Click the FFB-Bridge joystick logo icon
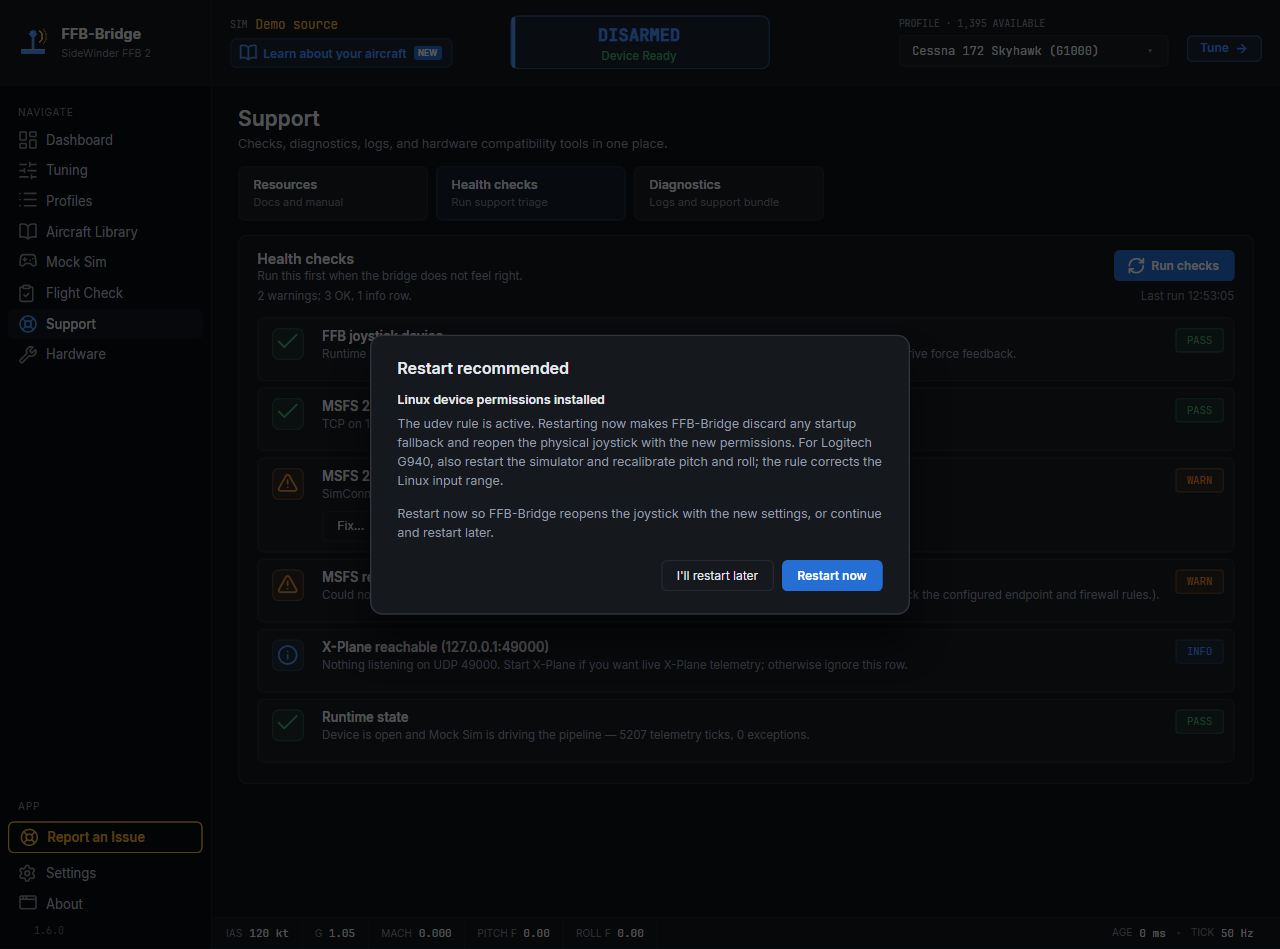 pyautogui.click(x=33, y=42)
